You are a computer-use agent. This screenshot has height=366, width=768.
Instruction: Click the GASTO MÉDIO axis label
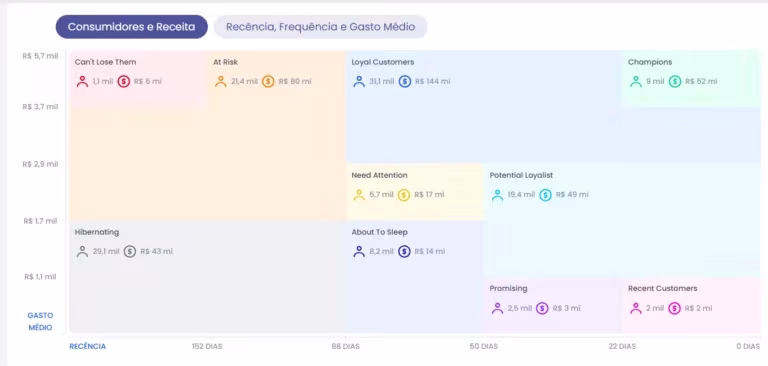[40, 321]
